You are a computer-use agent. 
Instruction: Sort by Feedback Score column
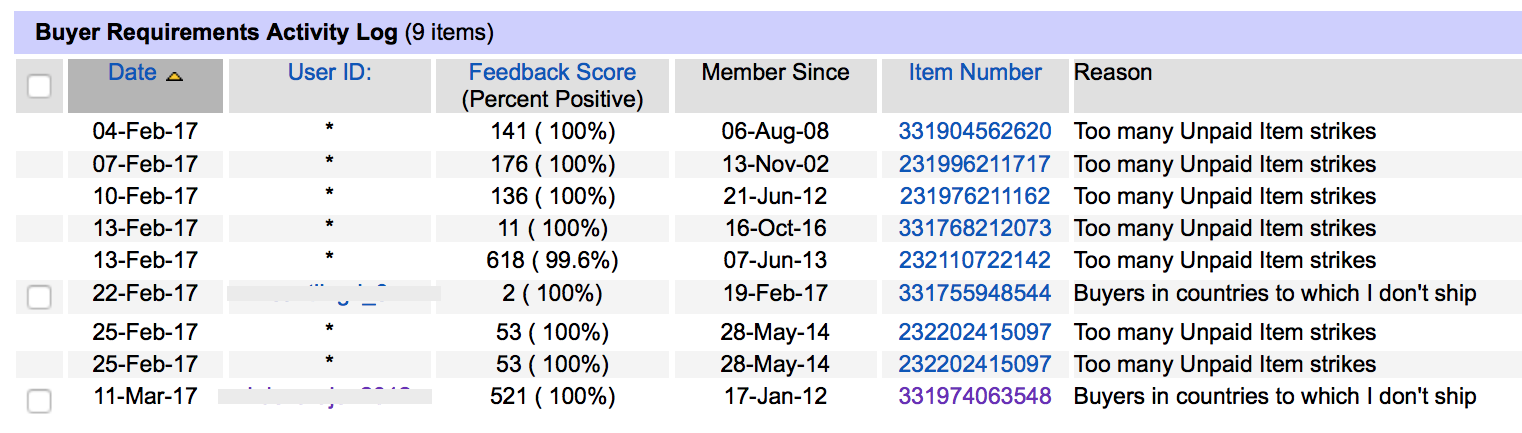coord(552,72)
